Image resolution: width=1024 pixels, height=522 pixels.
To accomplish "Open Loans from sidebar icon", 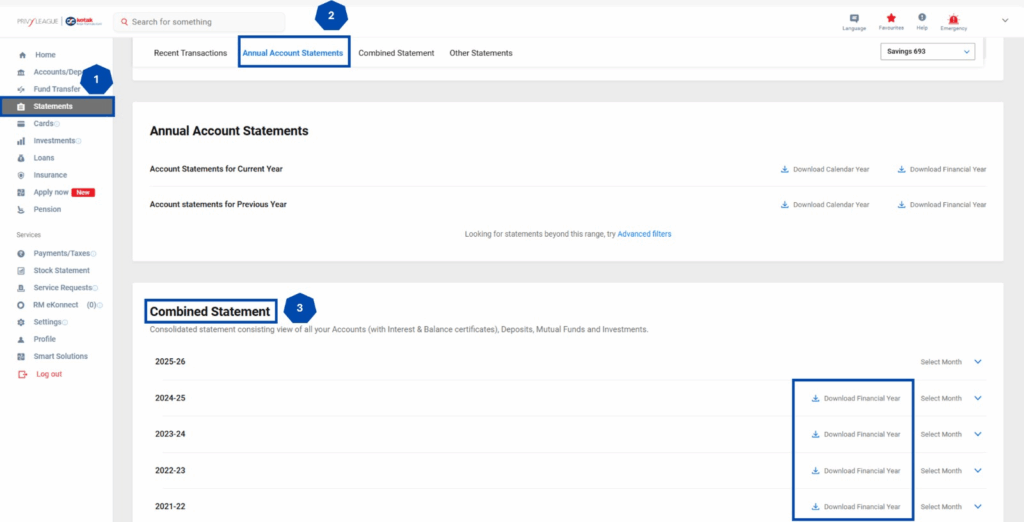I will pos(22,158).
